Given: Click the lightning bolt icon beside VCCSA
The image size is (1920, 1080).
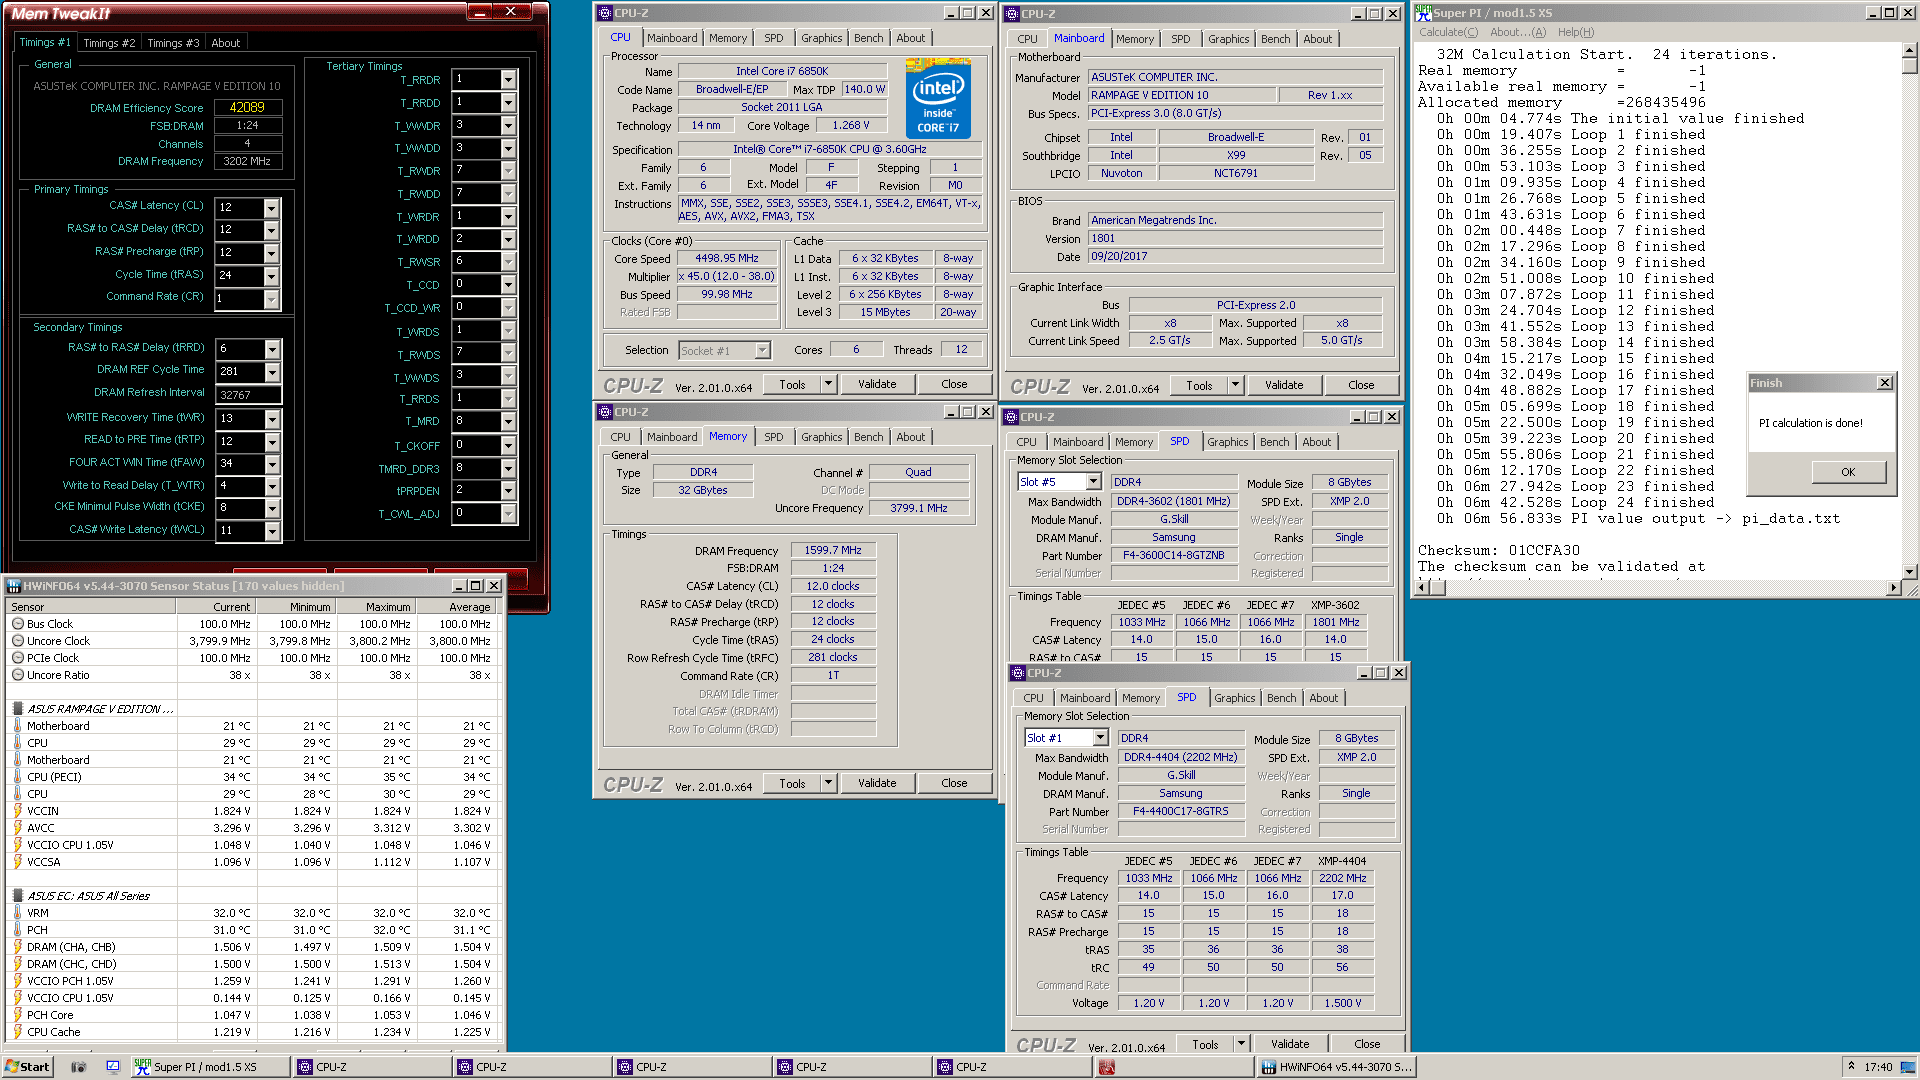Looking at the screenshot, I should [x=17, y=862].
